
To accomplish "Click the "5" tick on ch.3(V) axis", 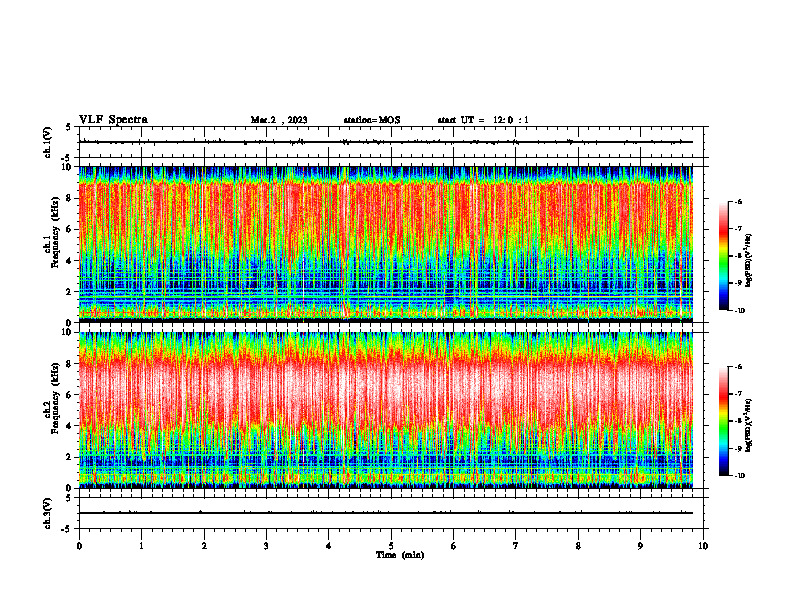I will pyautogui.click(x=68, y=498).
